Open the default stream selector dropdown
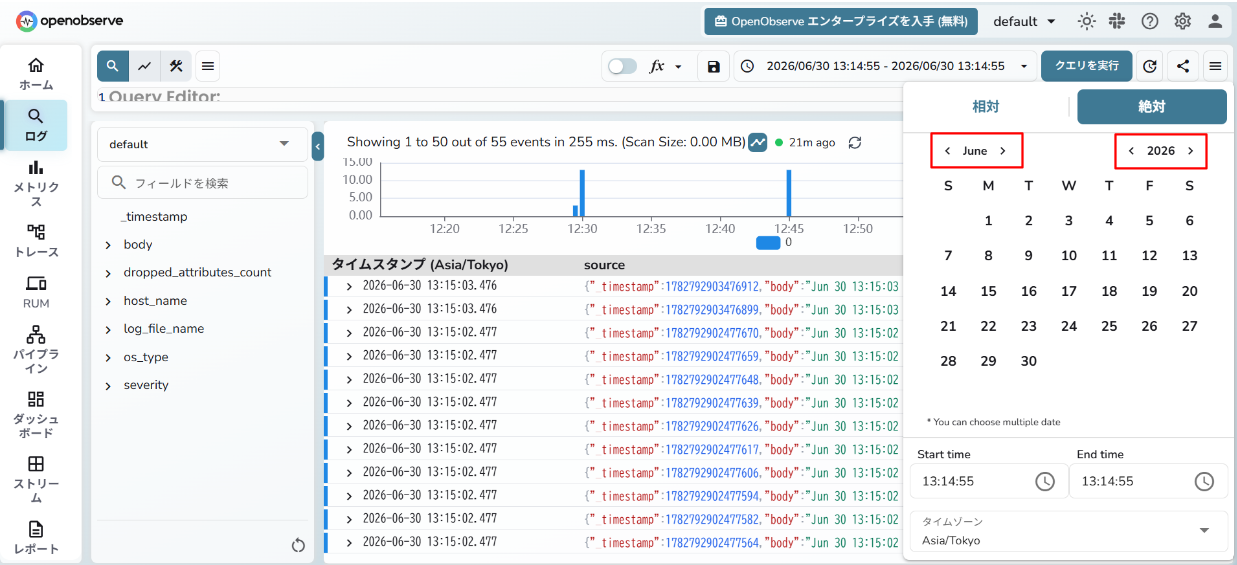The height and width of the screenshot is (565, 1237). point(203,144)
